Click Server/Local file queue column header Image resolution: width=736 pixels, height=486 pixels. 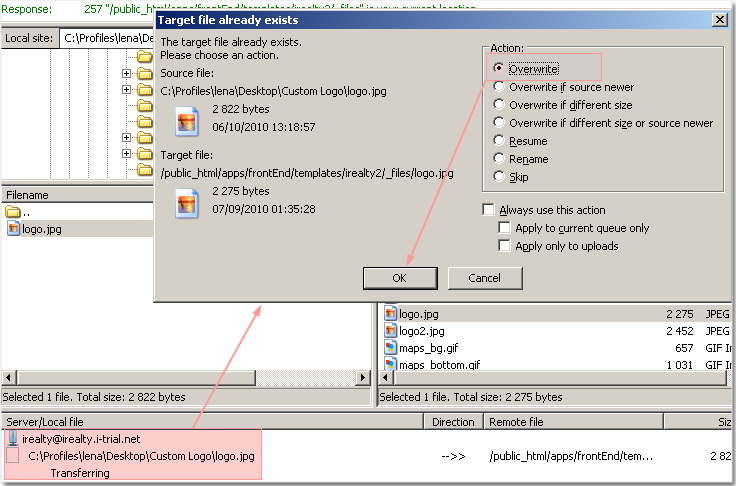[x=212, y=422]
